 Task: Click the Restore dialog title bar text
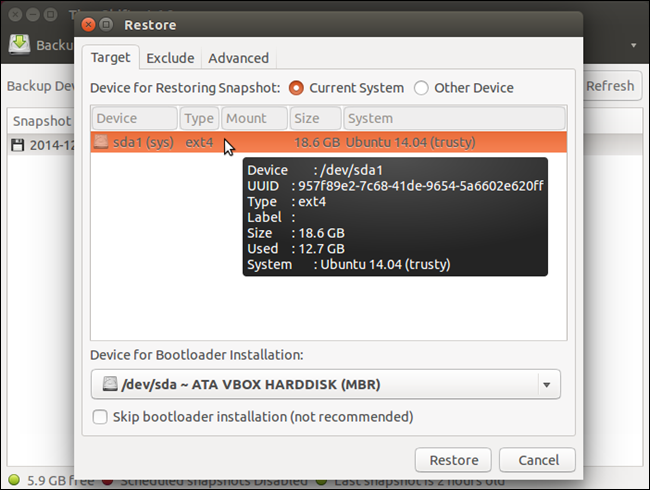coord(150,25)
